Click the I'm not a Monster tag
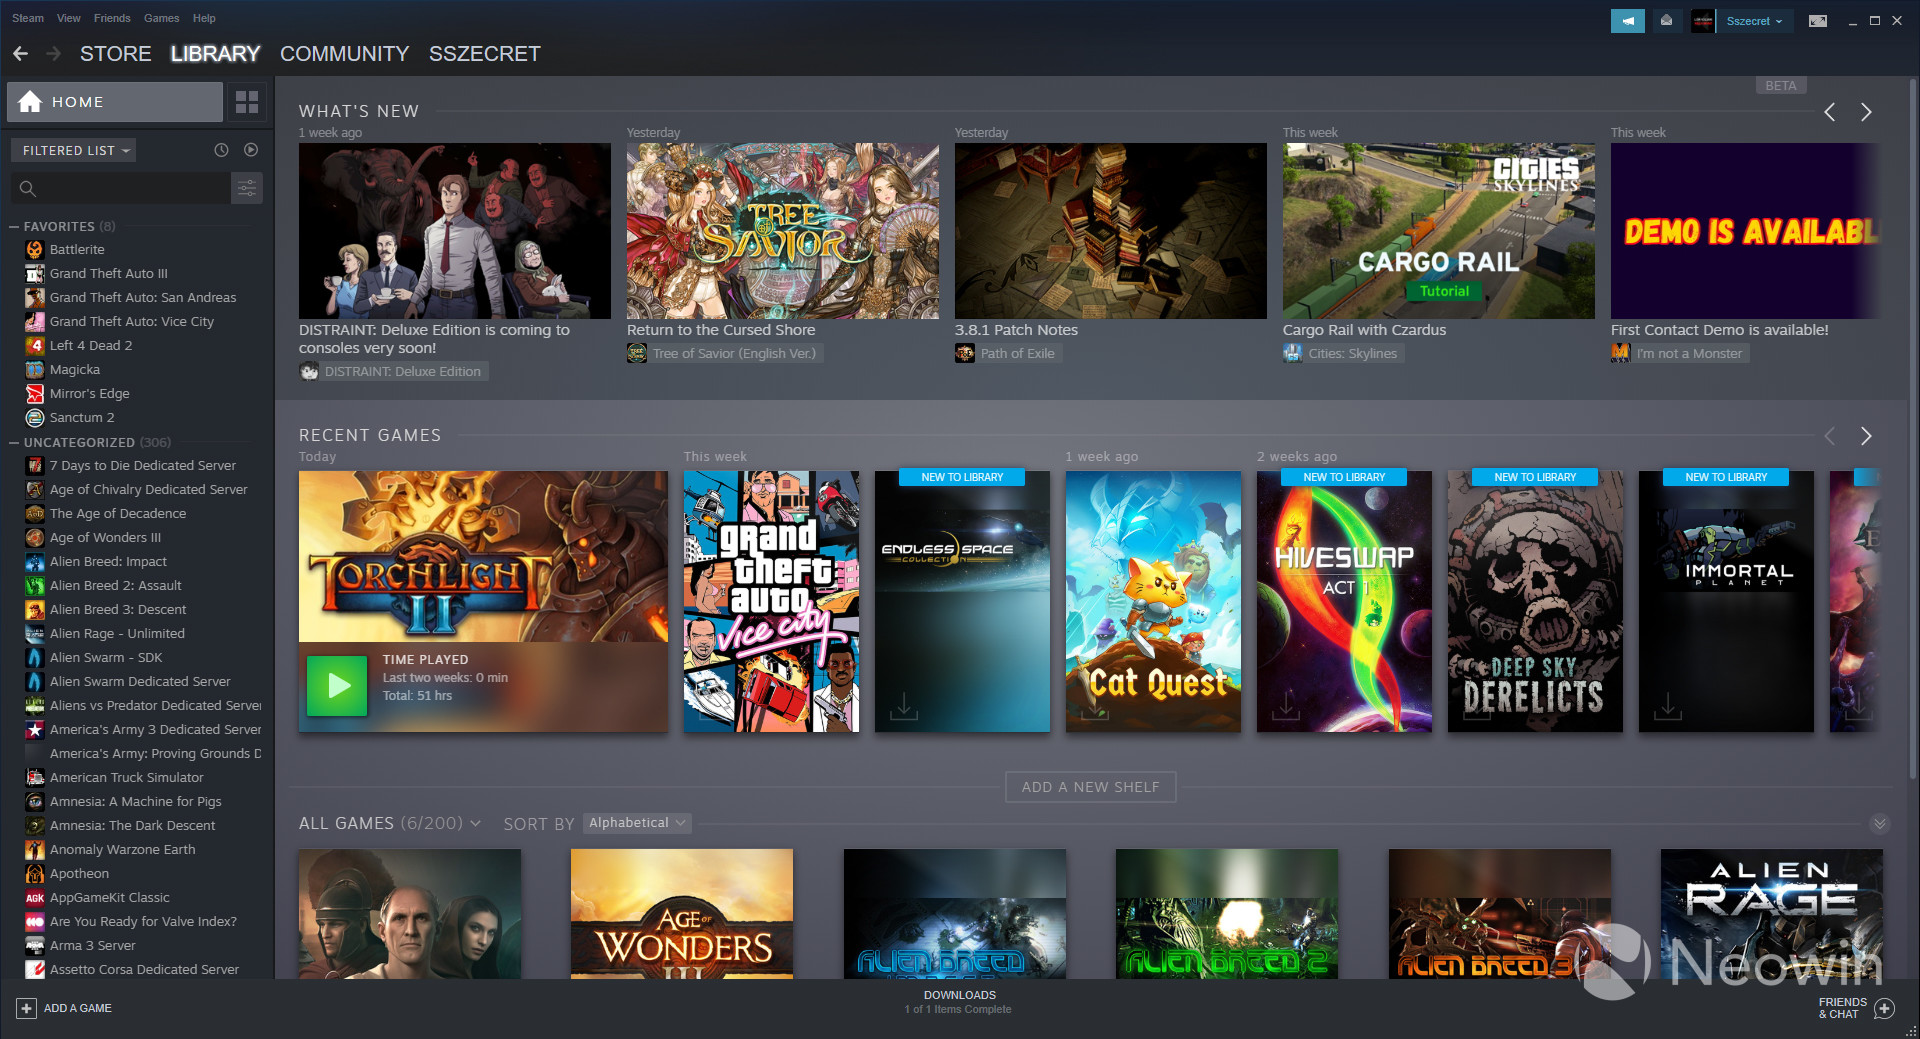The width and height of the screenshot is (1920, 1039). tap(1680, 353)
